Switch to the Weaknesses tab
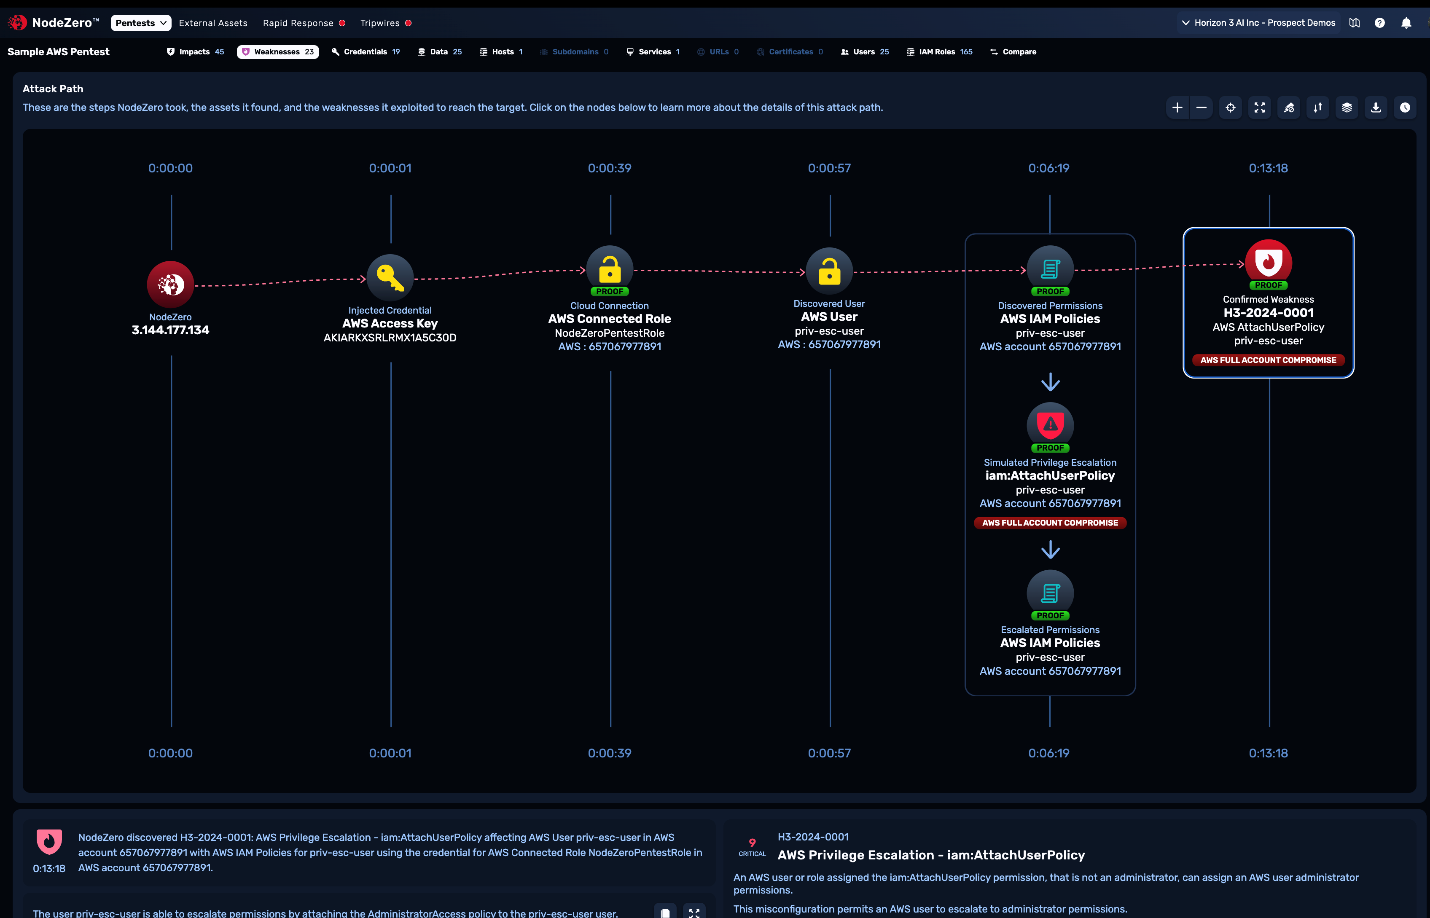Screen dimensions: 1430x918 pyautogui.click(x=278, y=52)
